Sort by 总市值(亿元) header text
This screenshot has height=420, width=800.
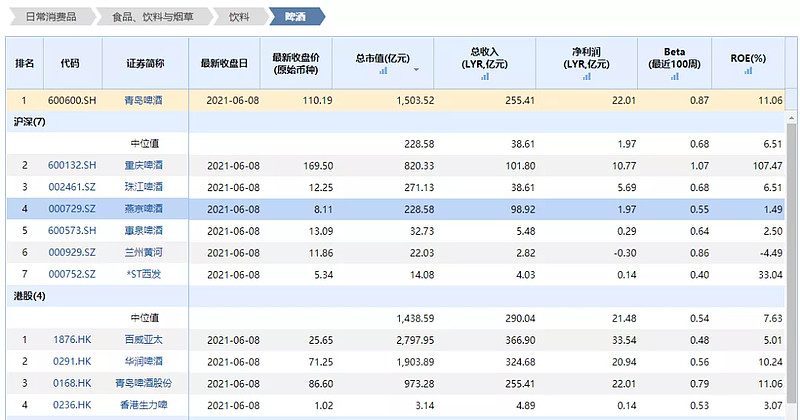(383, 58)
